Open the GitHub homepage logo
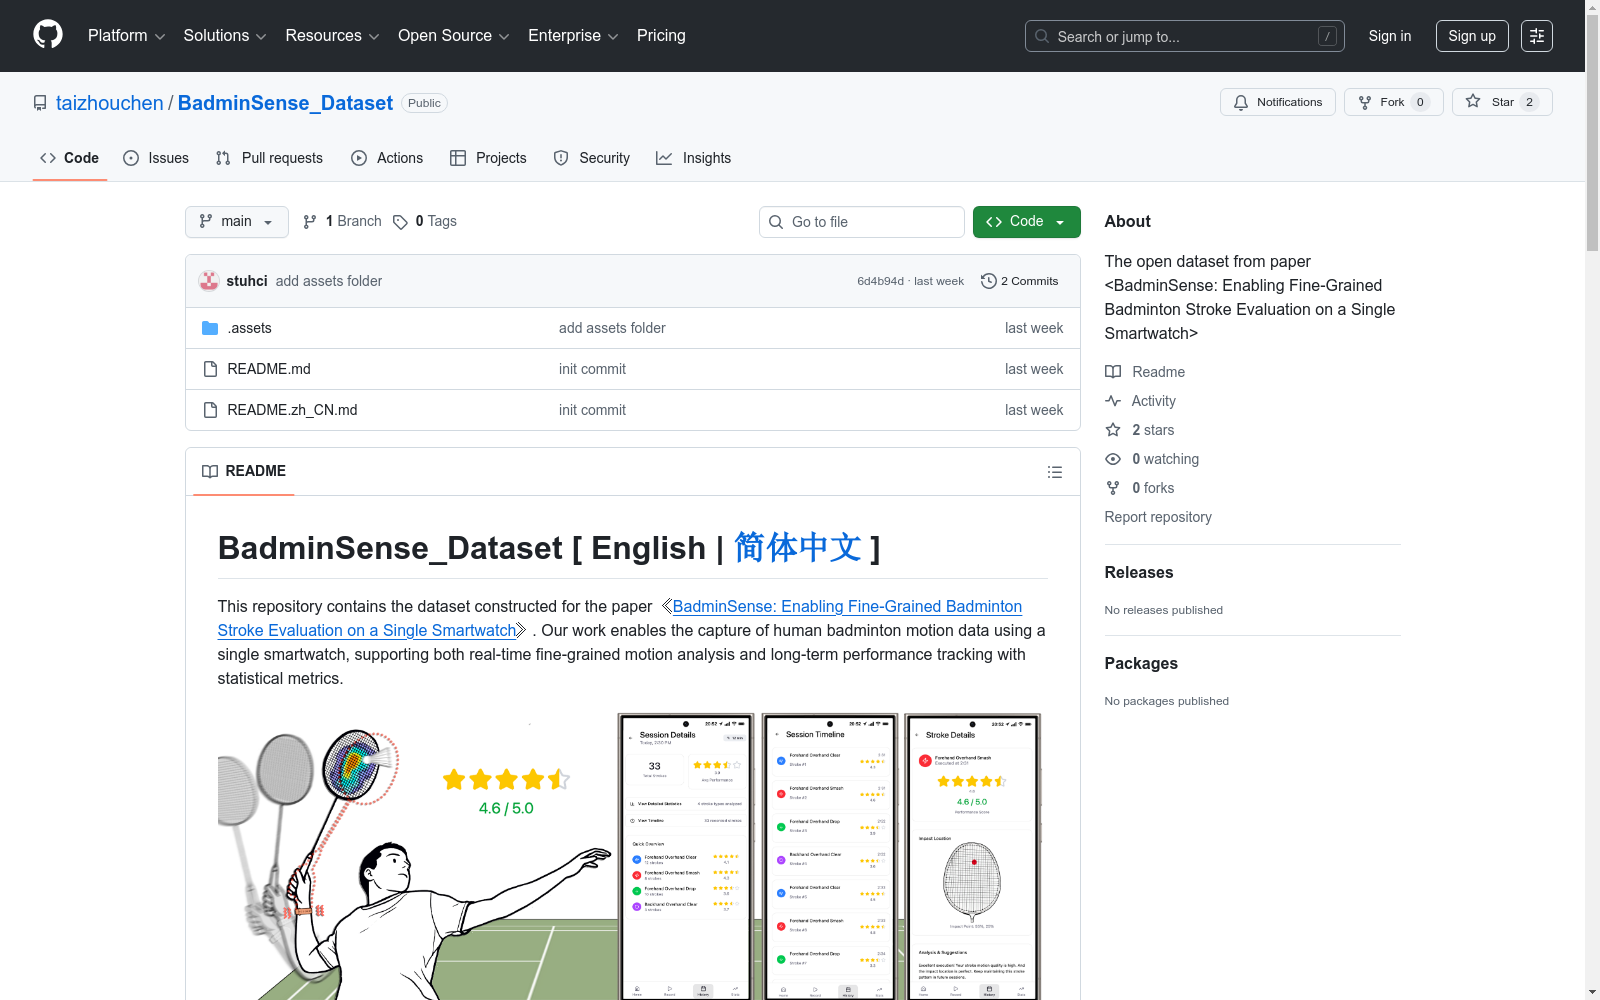 click(x=48, y=35)
